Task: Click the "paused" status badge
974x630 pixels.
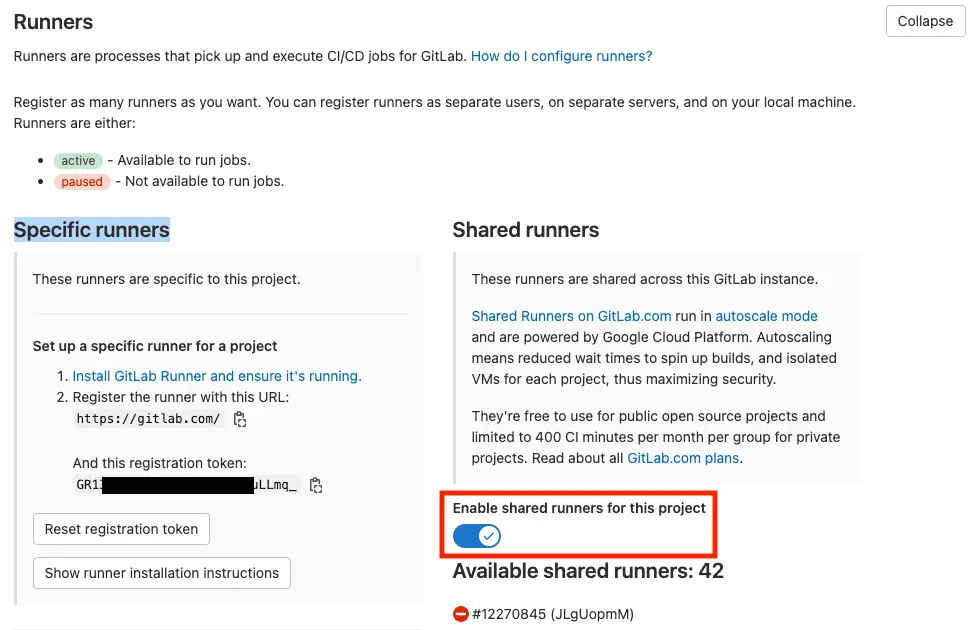Action: pyautogui.click(x=81, y=181)
